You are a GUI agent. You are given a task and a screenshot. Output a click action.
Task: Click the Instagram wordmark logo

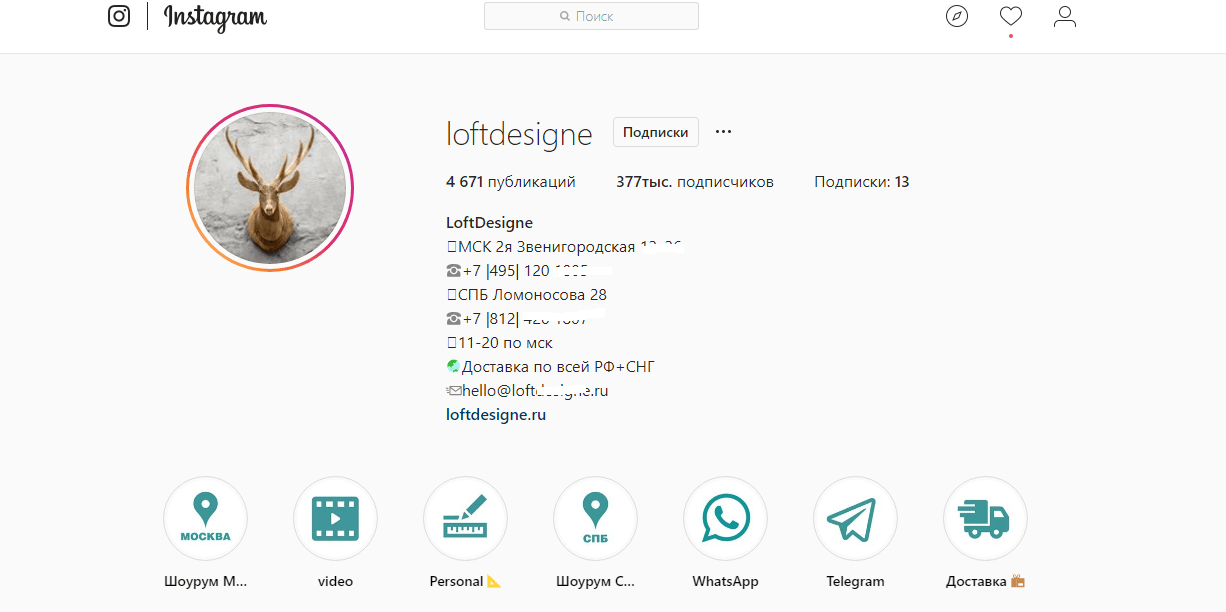[x=215, y=17]
